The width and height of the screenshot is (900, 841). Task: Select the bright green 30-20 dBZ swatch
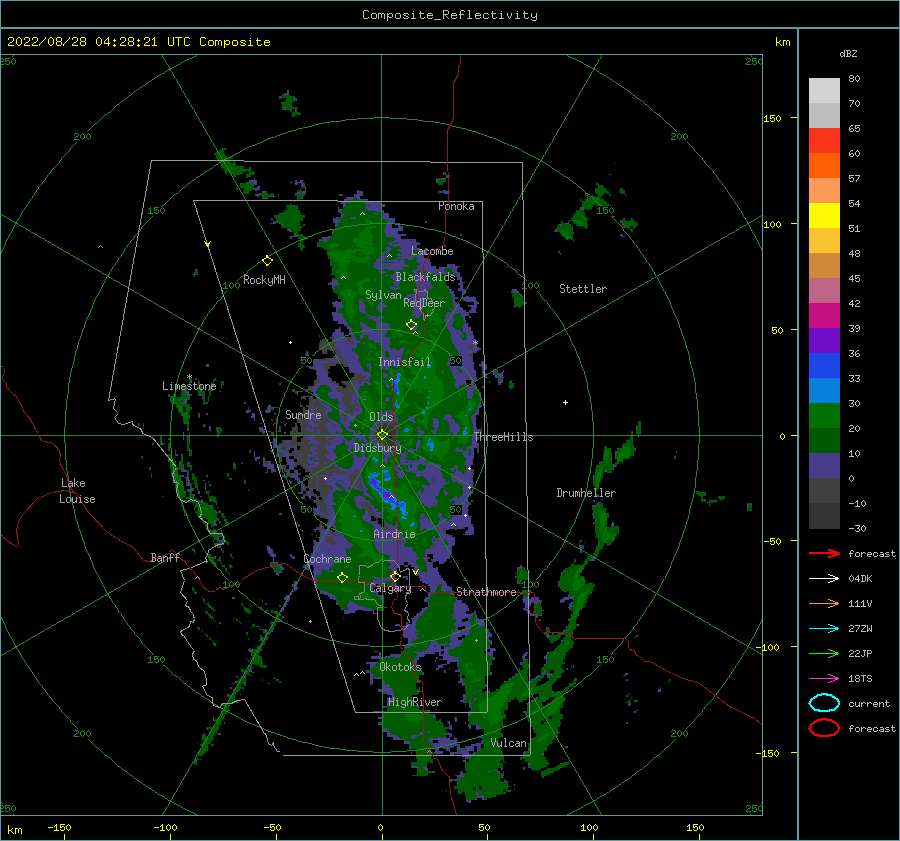pos(824,416)
